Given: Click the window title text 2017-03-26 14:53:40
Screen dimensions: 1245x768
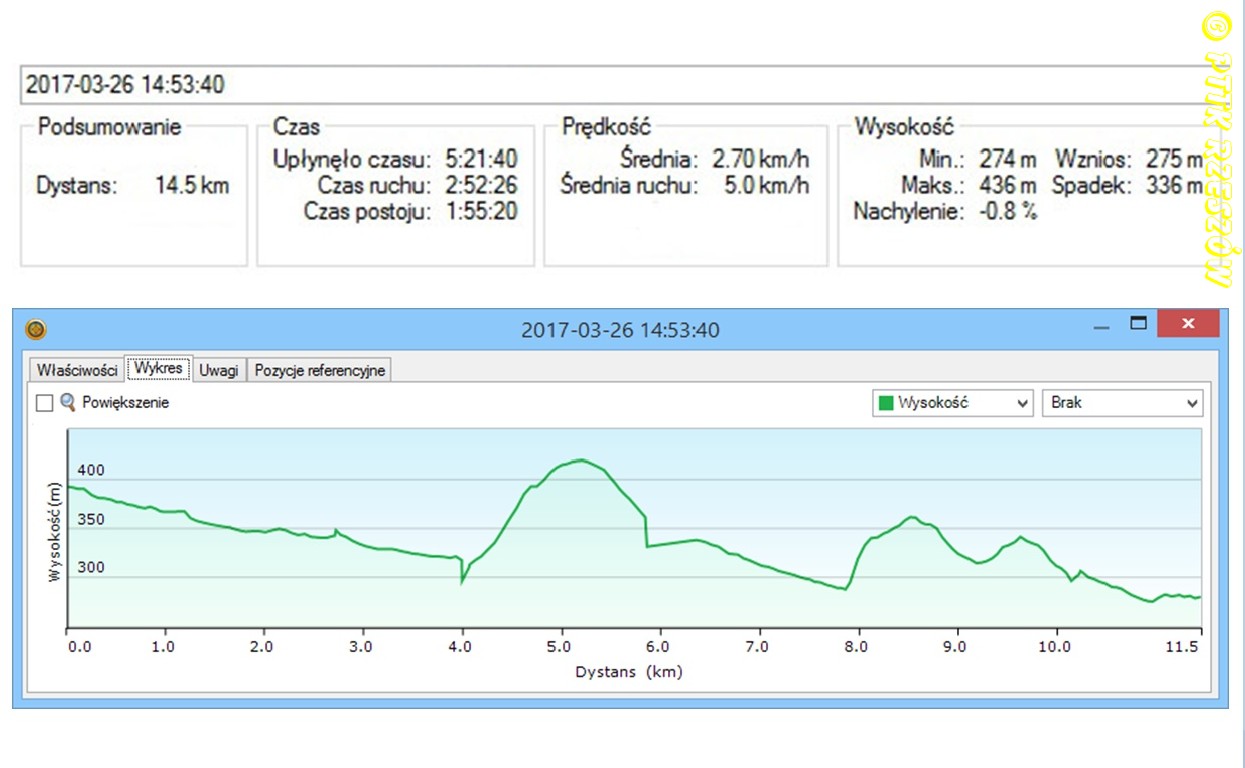Looking at the screenshot, I should [x=619, y=330].
